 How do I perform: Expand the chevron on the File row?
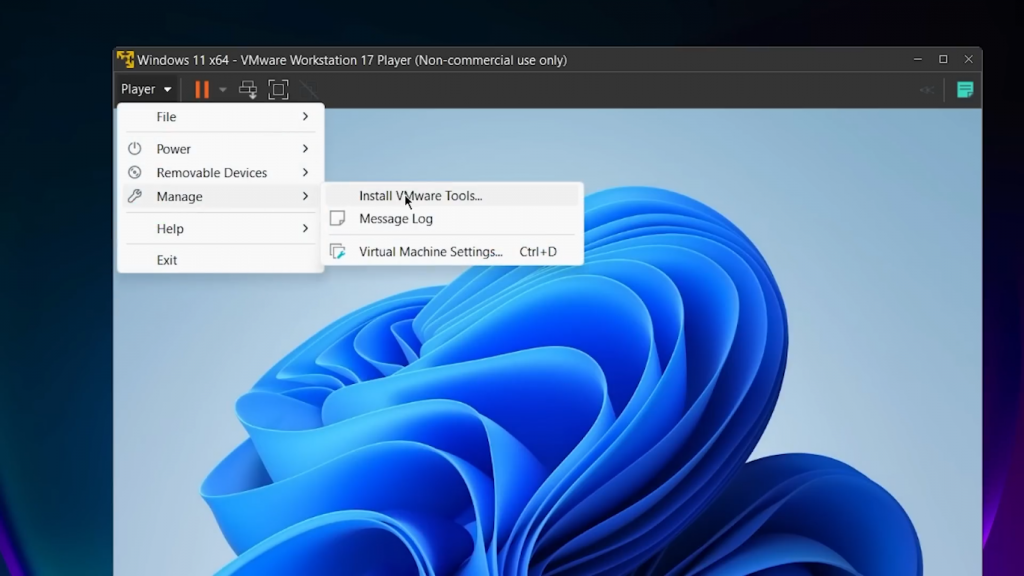(305, 116)
